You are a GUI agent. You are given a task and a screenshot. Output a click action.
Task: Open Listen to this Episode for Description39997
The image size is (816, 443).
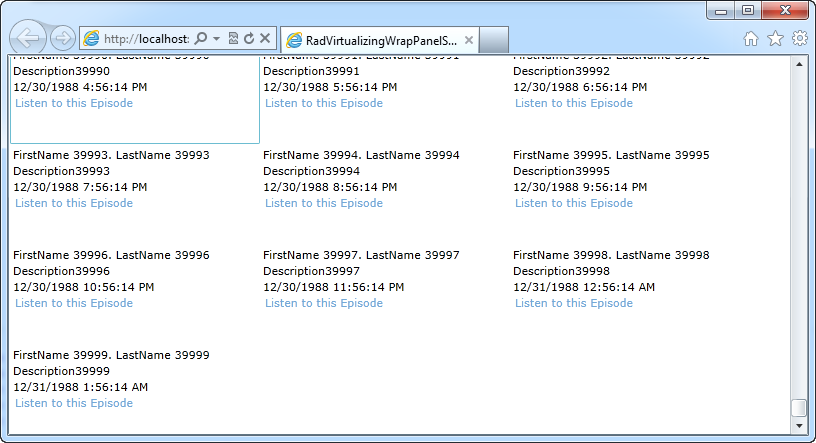point(324,303)
